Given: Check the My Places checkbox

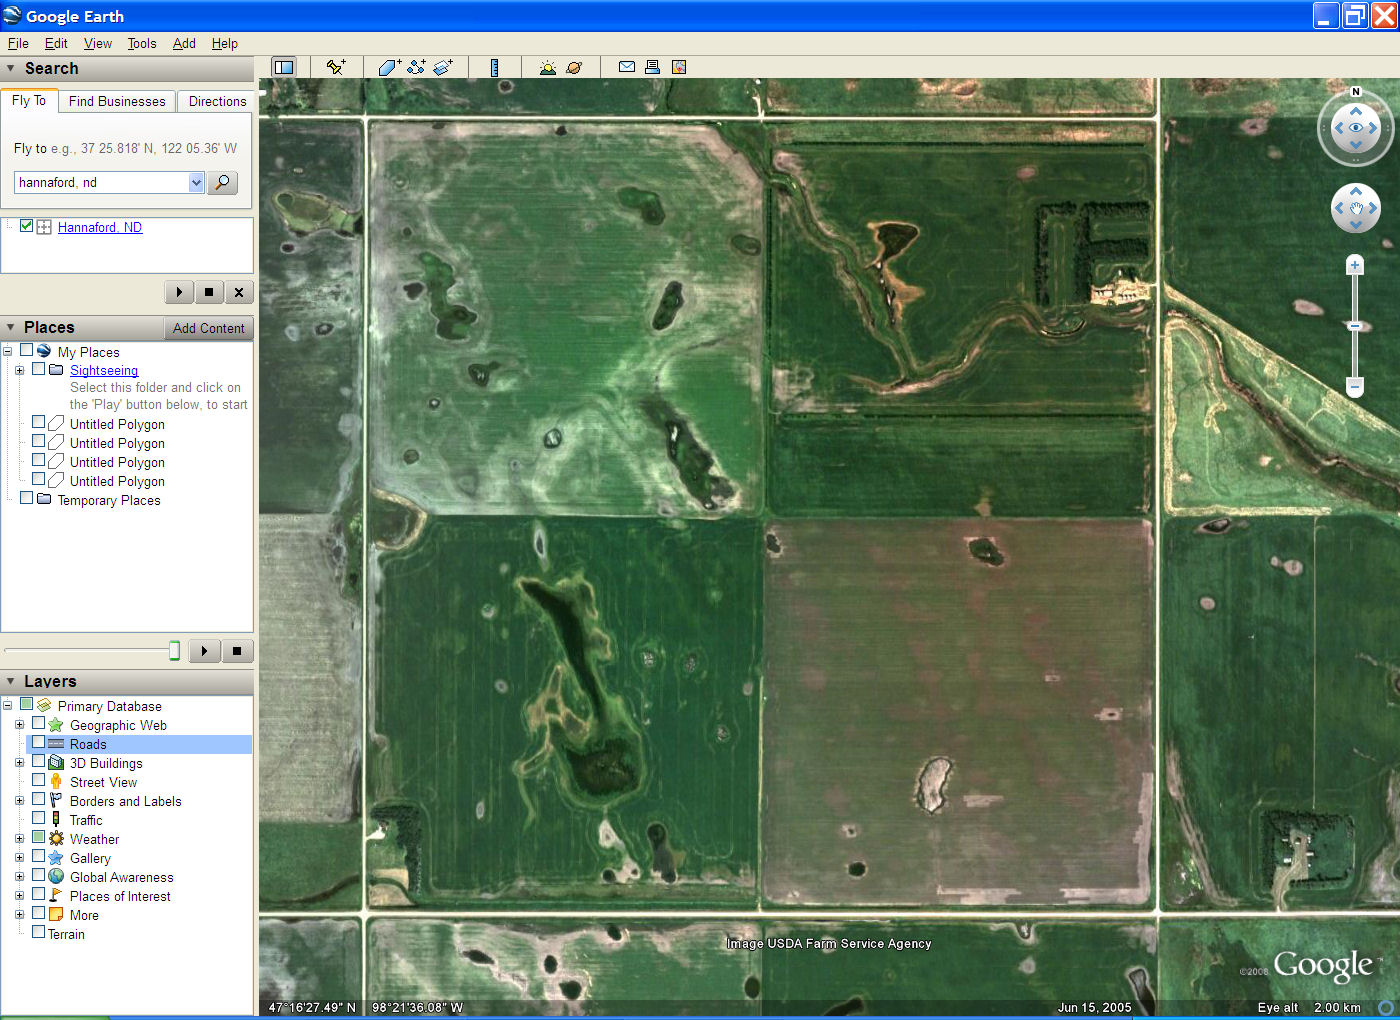Looking at the screenshot, I should pos(27,350).
